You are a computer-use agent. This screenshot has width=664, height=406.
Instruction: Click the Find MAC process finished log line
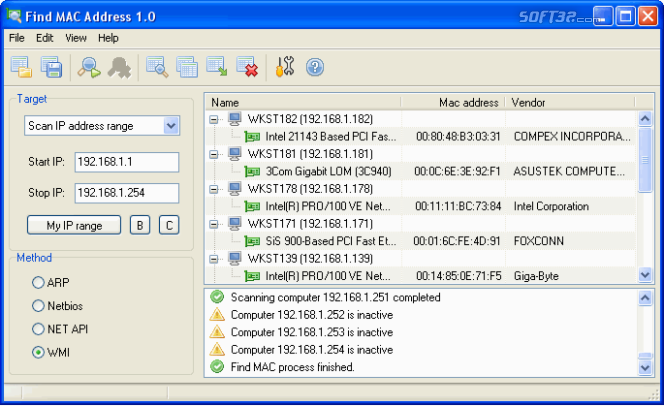tap(292, 367)
